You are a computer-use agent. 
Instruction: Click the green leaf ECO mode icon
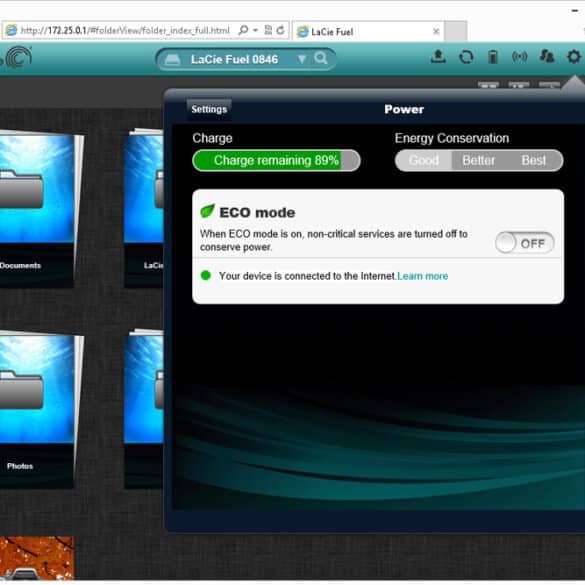[207, 211]
